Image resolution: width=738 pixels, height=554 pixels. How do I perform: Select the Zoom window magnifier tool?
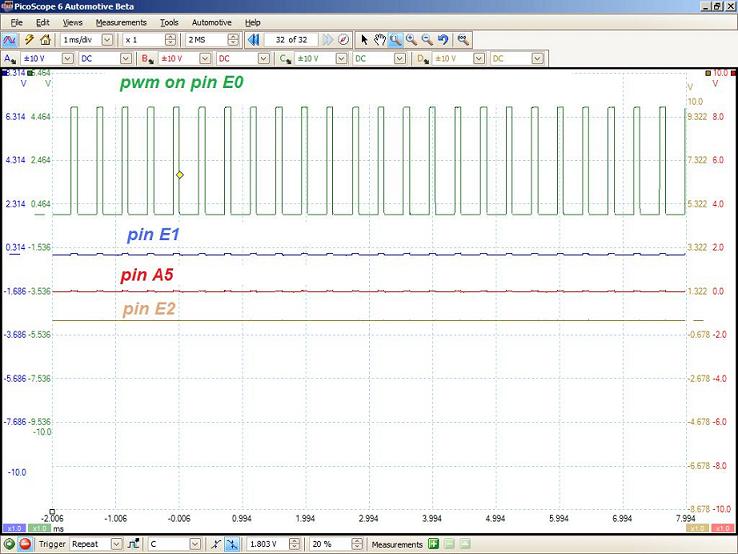[395, 40]
